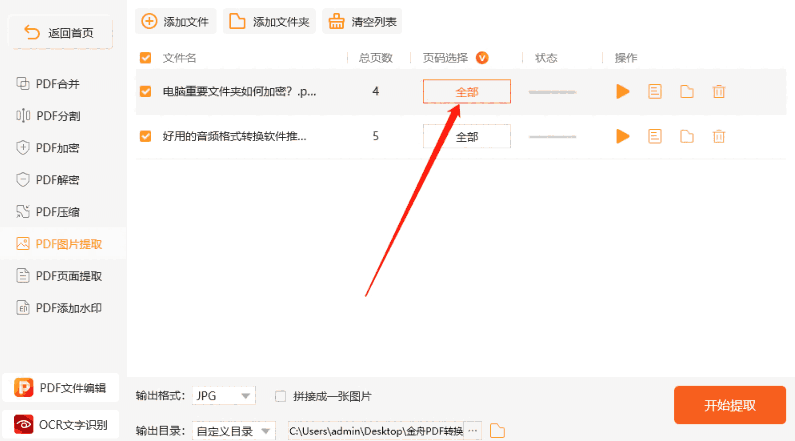Click the page count 4 cell

coord(376,91)
